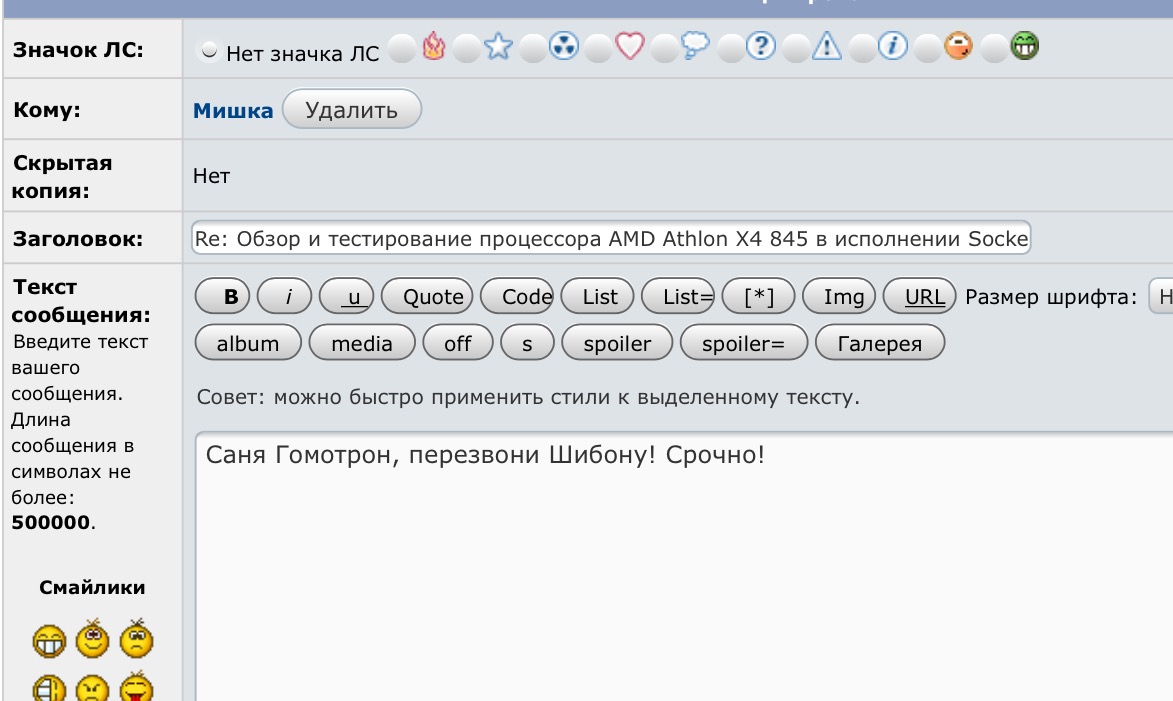Click the 'Заголовок' subject input field
This screenshot has height=701, width=1173.
(x=610, y=240)
